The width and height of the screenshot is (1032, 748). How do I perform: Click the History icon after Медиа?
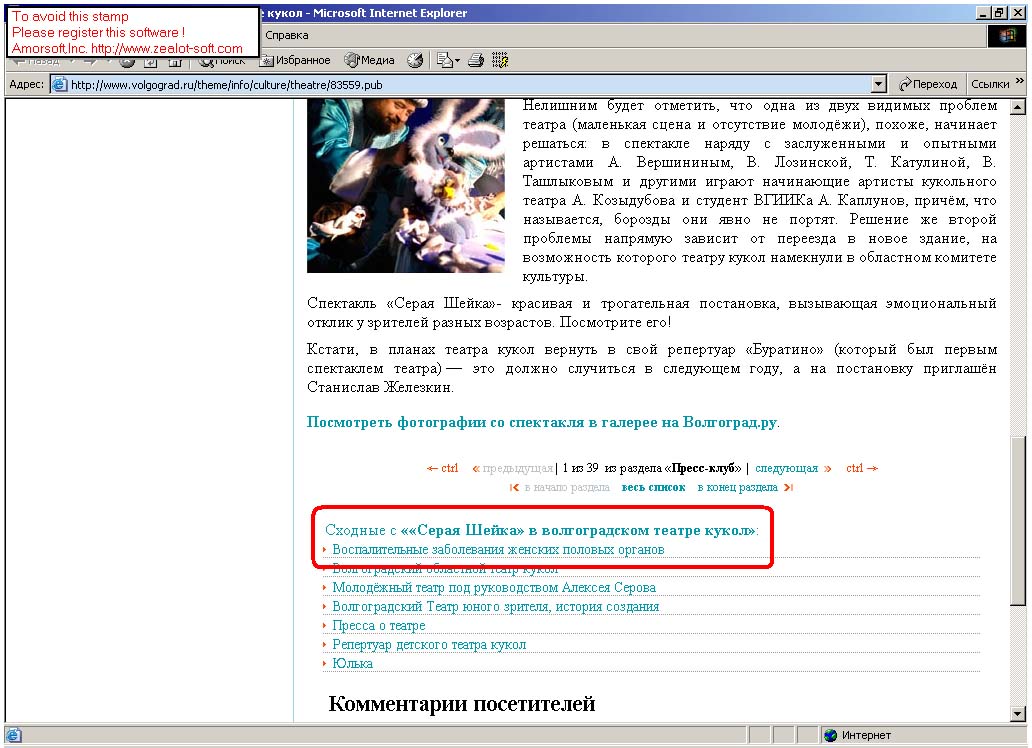tap(414, 60)
